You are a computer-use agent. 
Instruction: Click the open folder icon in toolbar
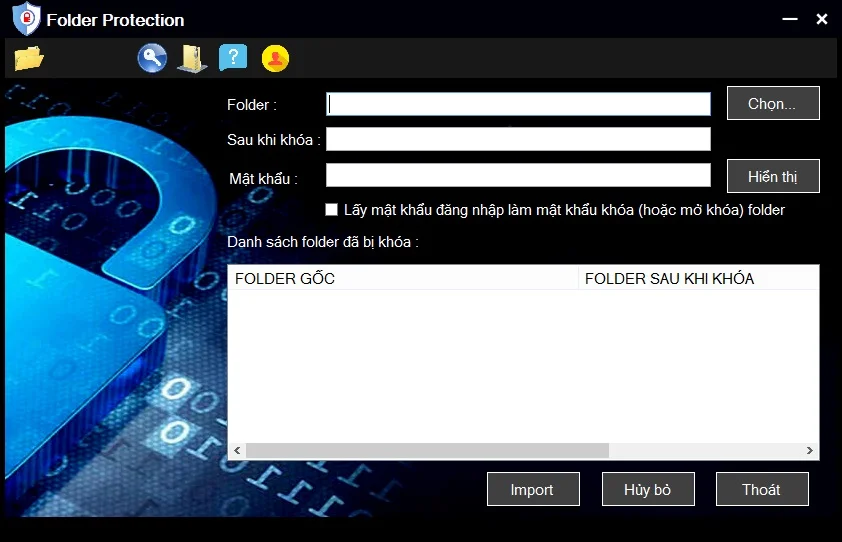(29, 58)
